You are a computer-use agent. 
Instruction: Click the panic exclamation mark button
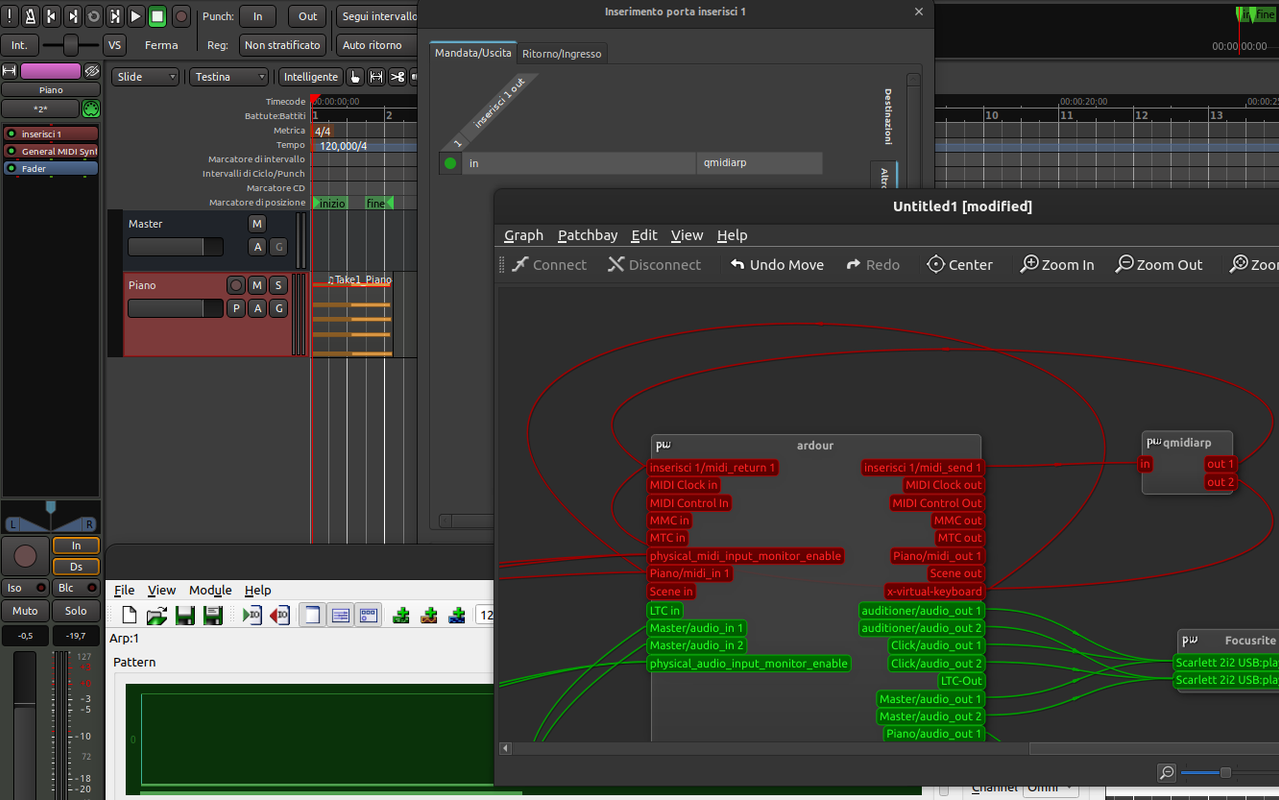(x=10, y=16)
